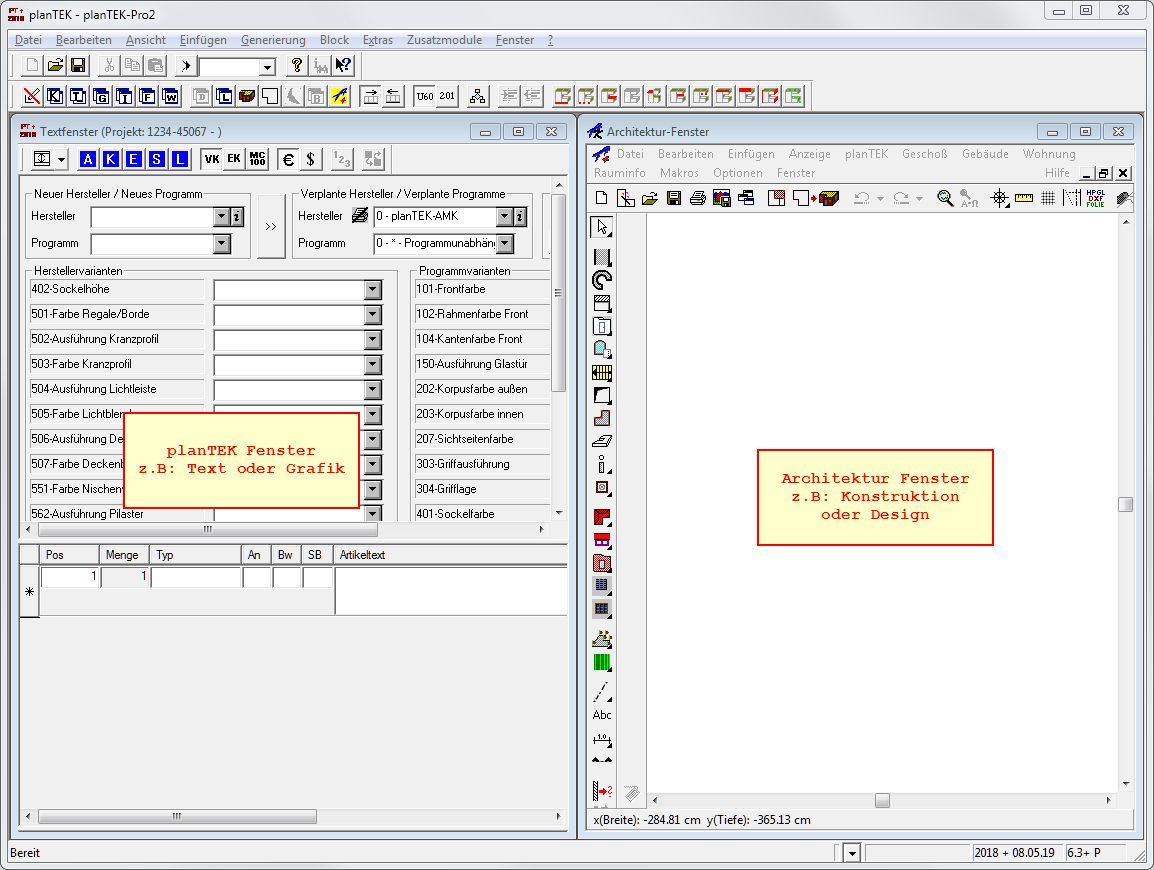Click the Typ field in the first position row
The width and height of the screenshot is (1154, 870).
(x=196, y=577)
